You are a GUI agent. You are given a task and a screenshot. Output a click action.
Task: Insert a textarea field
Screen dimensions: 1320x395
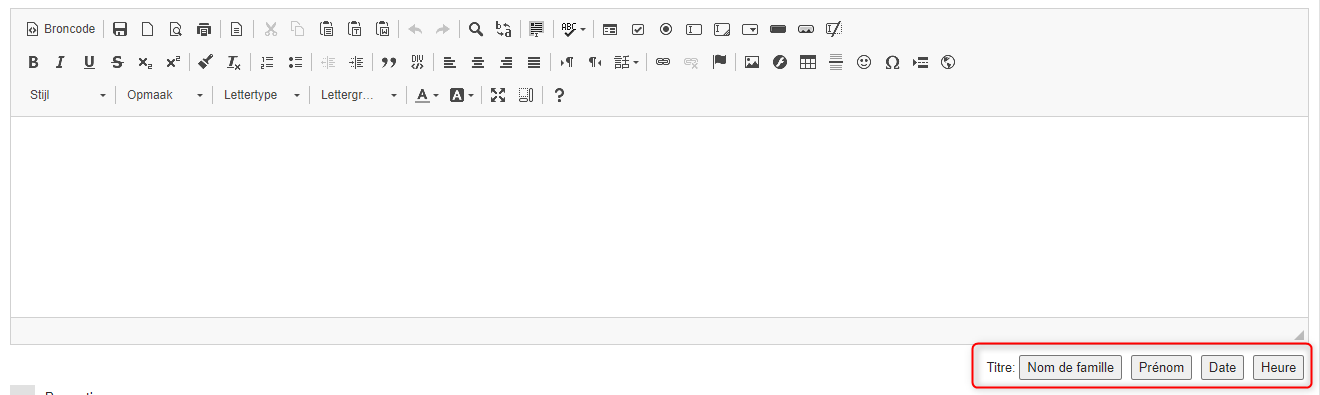(722, 29)
